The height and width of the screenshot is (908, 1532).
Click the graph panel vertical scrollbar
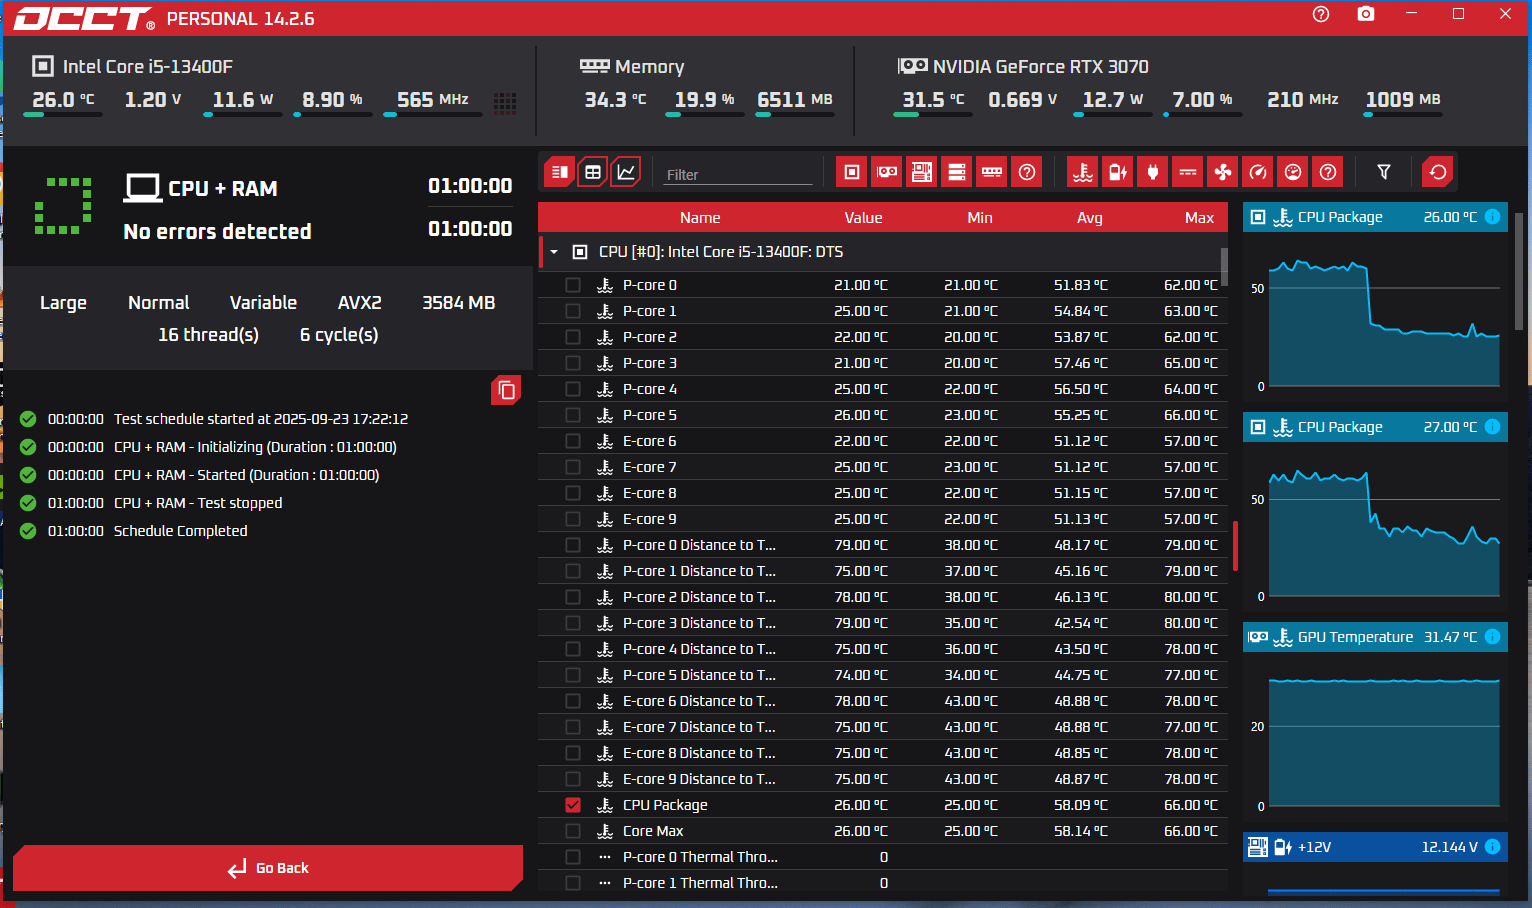(1520, 270)
